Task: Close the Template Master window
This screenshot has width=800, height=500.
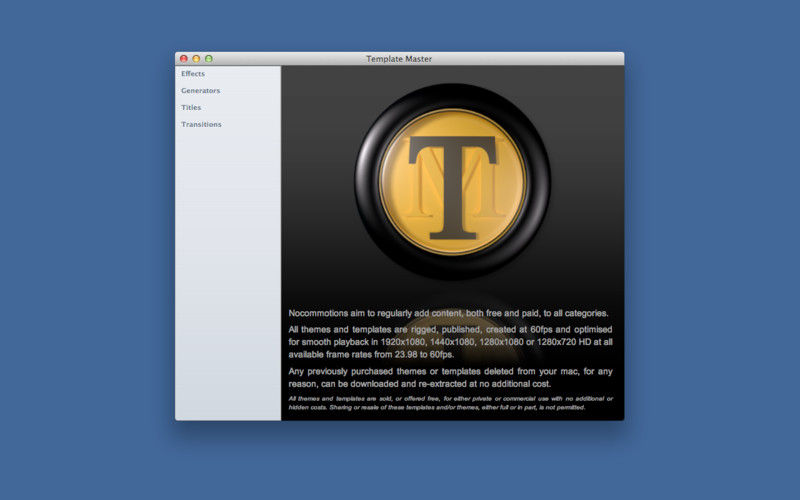Action: click(183, 59)
